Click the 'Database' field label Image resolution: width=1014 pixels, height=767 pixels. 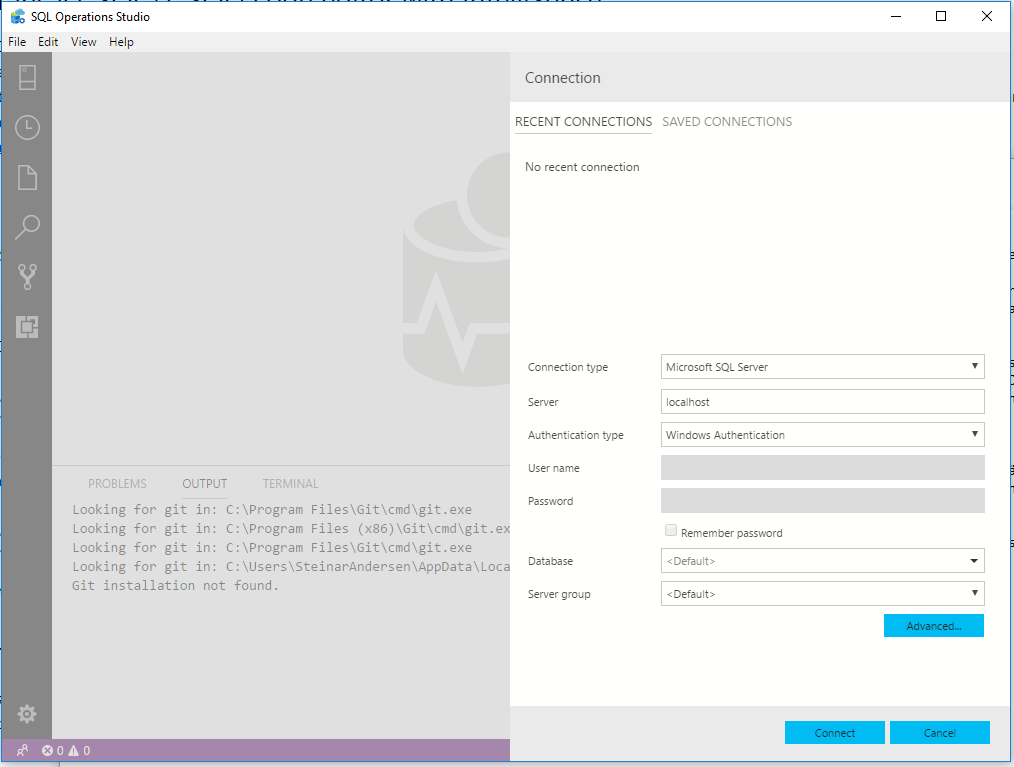click(550, 561)
